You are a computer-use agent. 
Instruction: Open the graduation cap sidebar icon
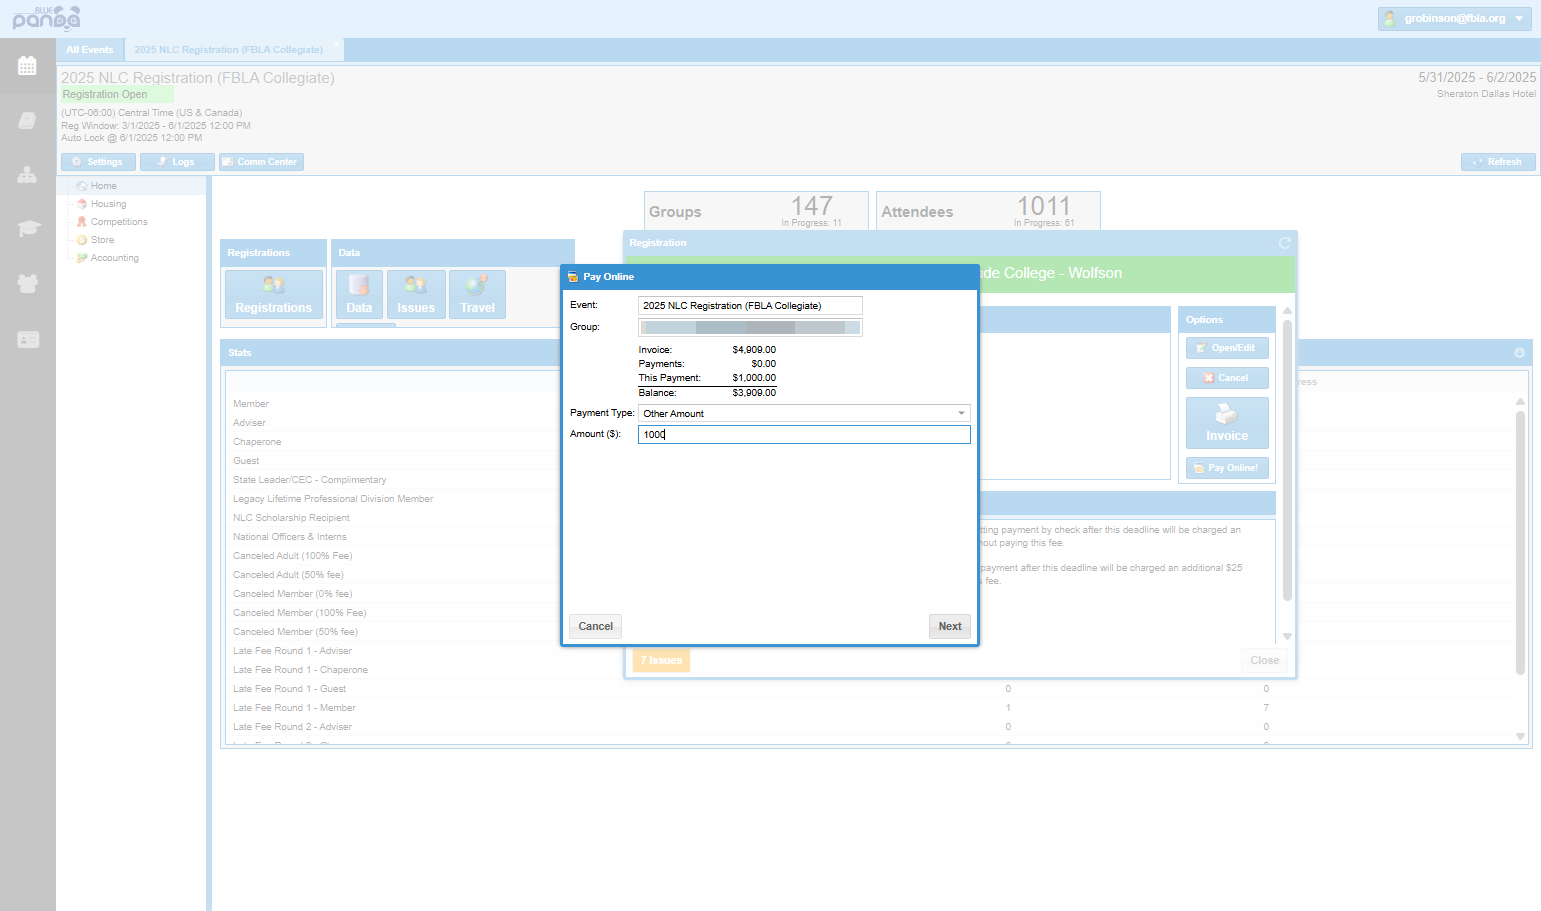point(27,229)
